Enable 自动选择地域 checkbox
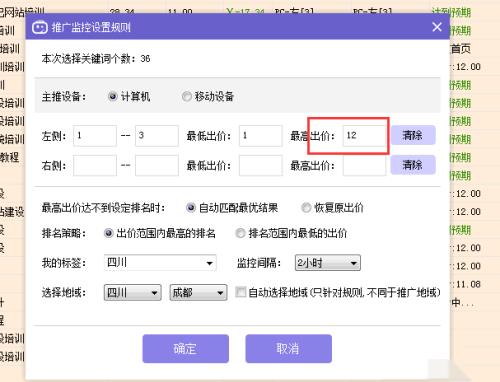This screenshot has height=382, width=500. click(240, 292)
